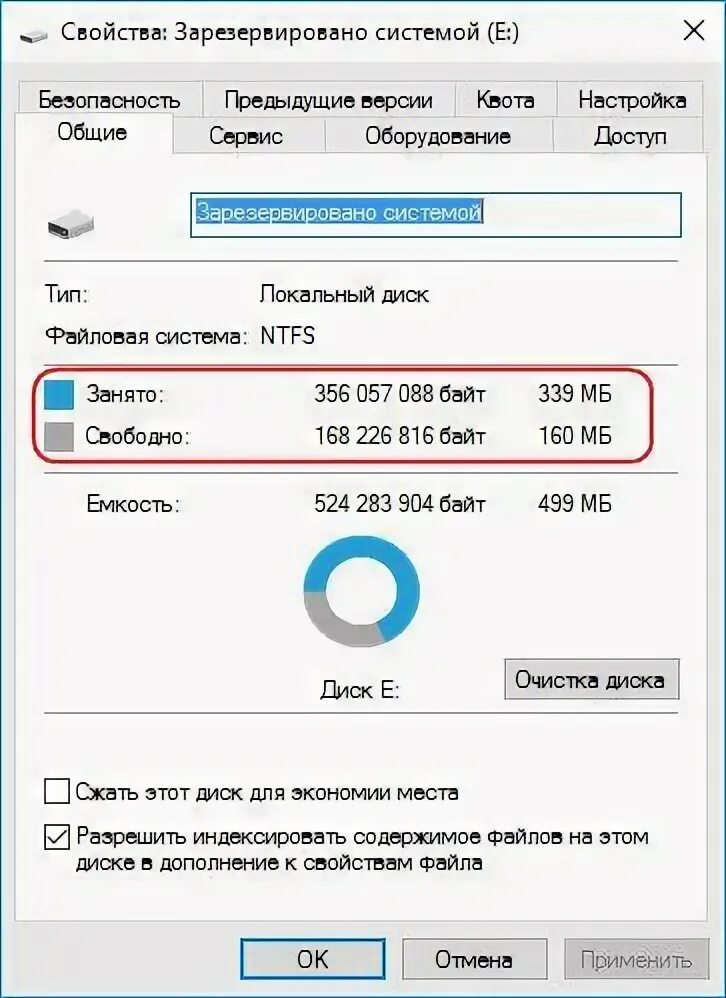The image size is (726, 998).
Task: Click the blue used space color square
Action: click(x=59, y=395)
